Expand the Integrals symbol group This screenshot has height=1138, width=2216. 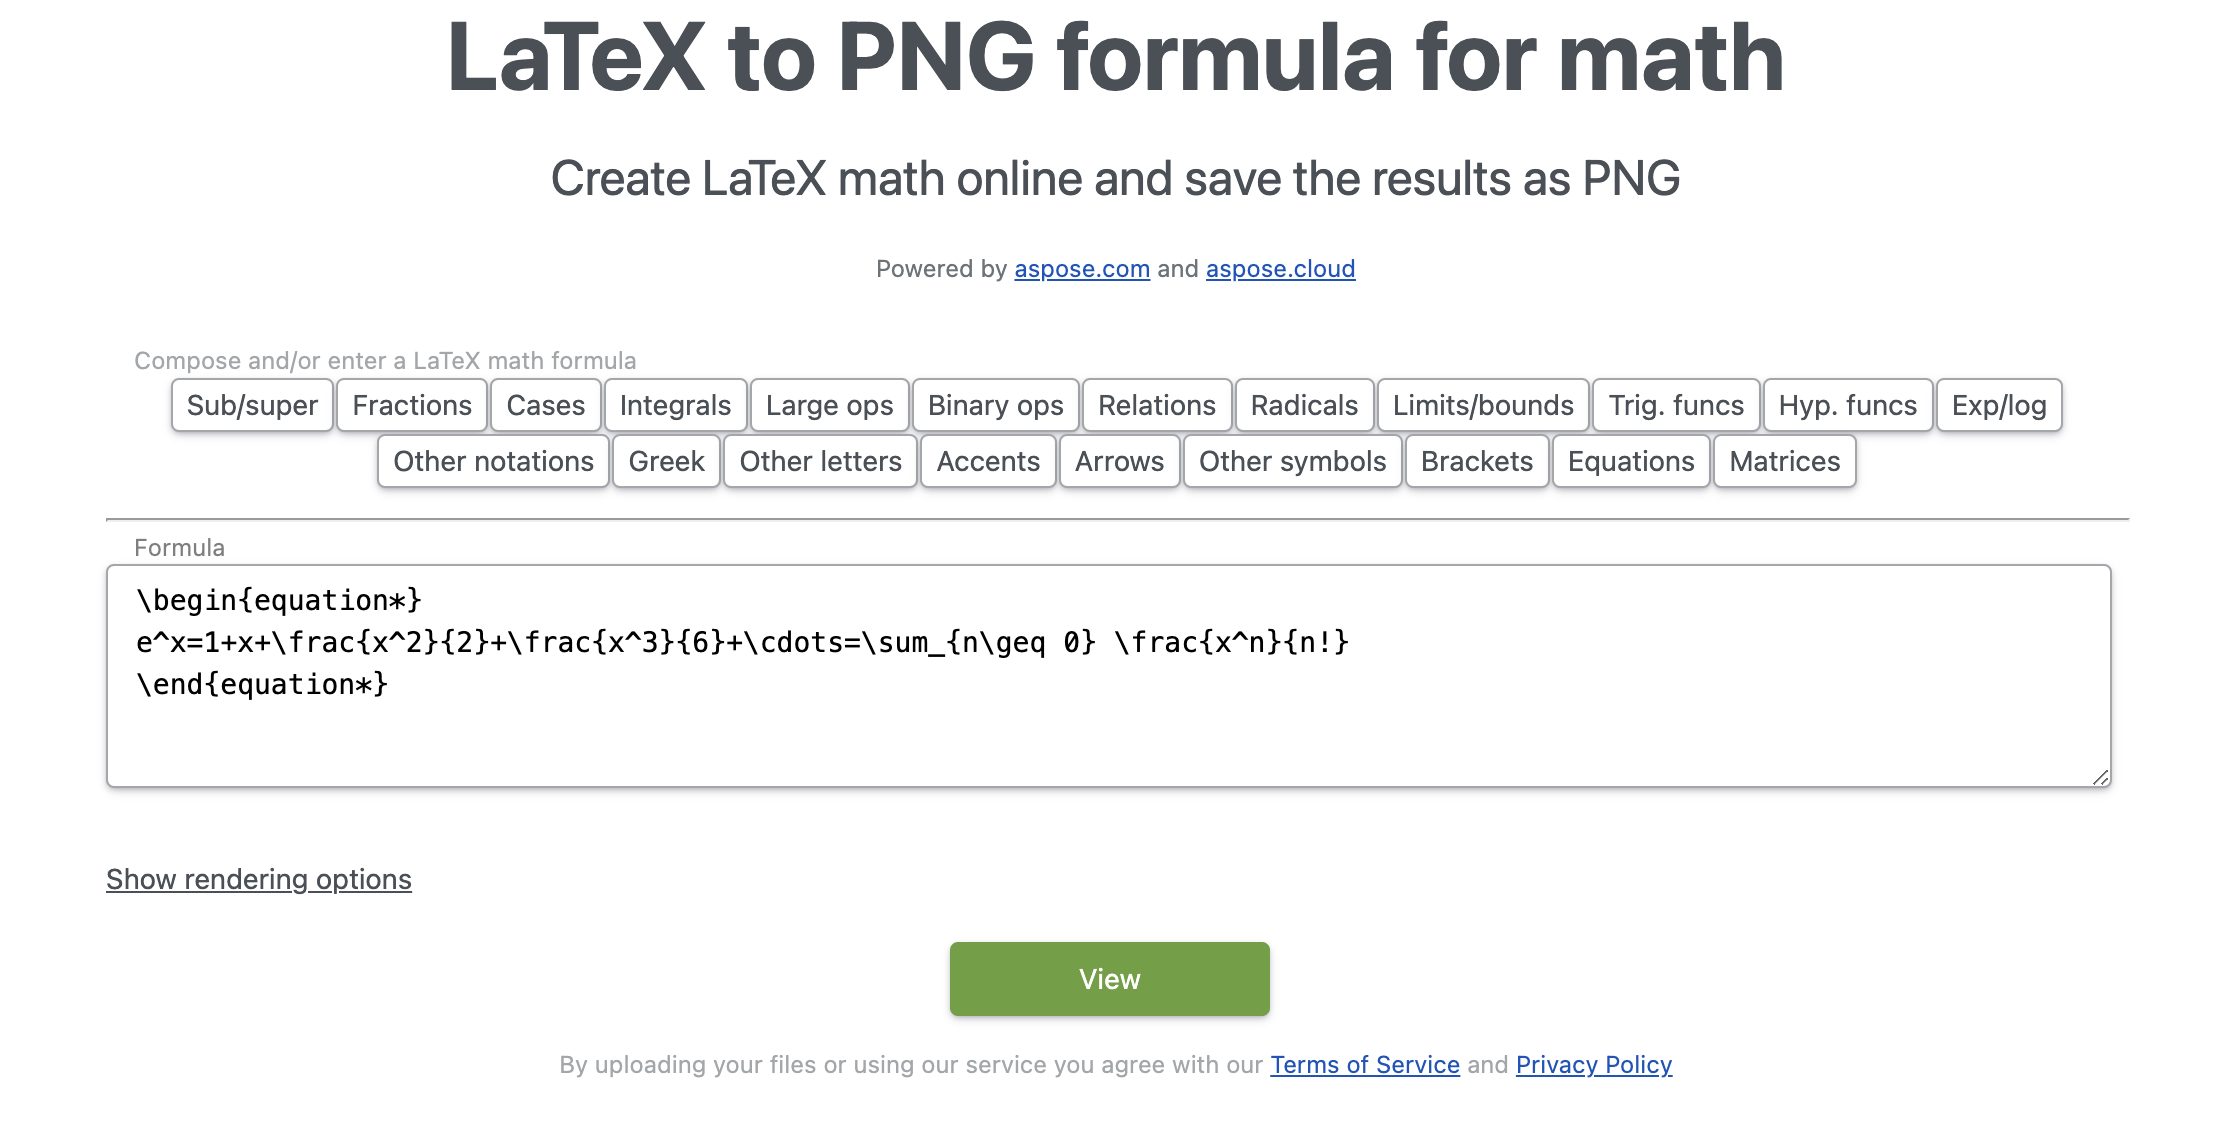675,405
